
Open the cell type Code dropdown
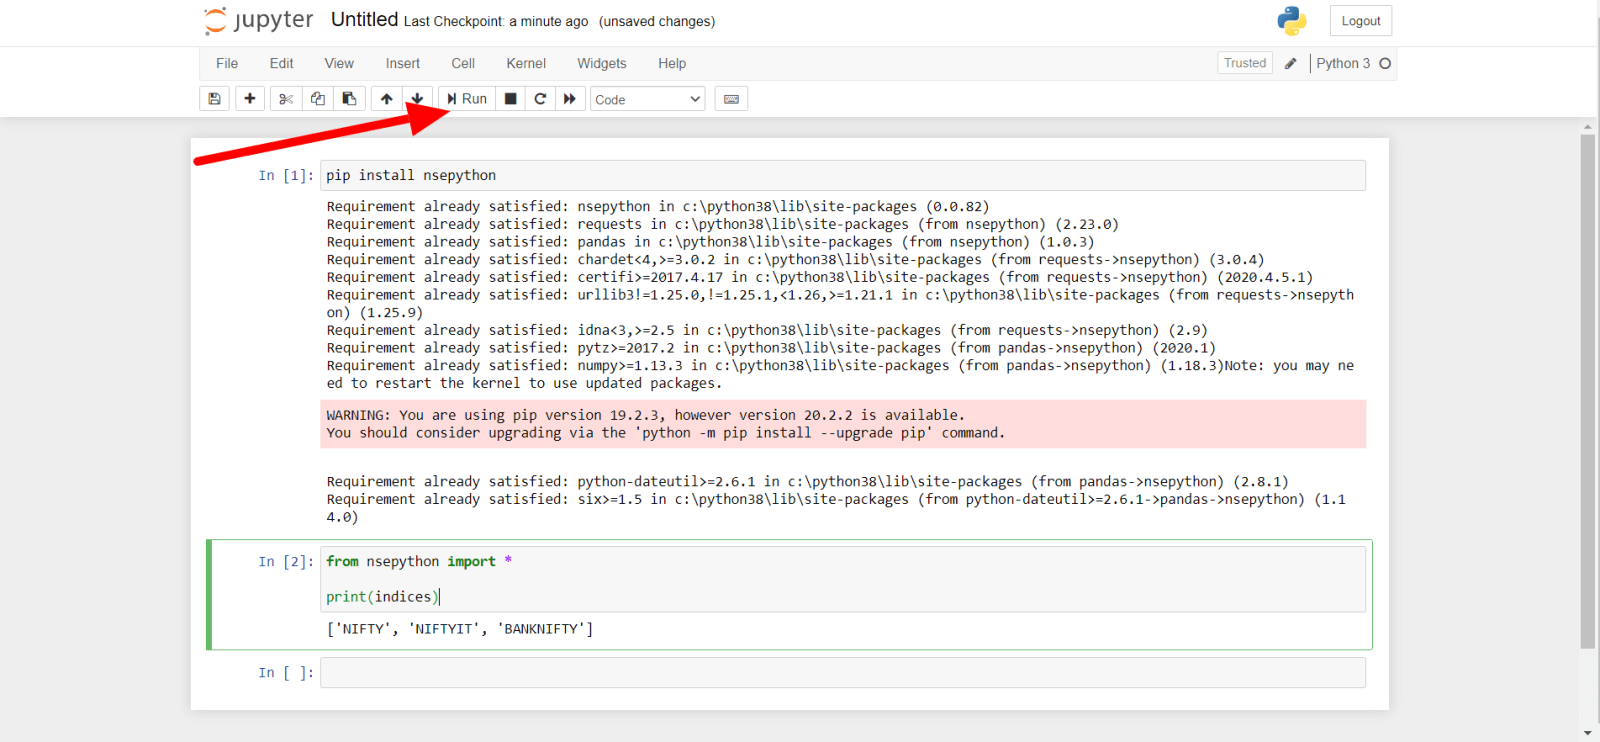coord(647,99)
